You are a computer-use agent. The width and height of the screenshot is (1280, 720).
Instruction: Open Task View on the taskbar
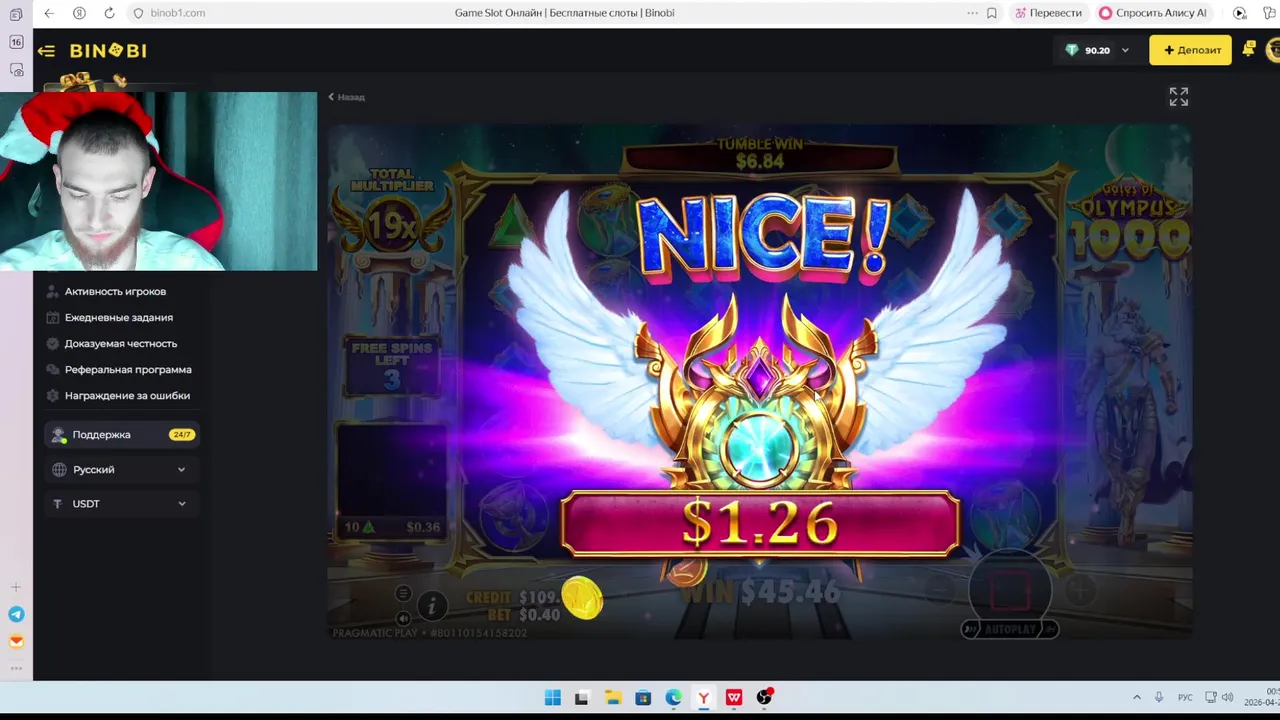[x=582, y=697]
